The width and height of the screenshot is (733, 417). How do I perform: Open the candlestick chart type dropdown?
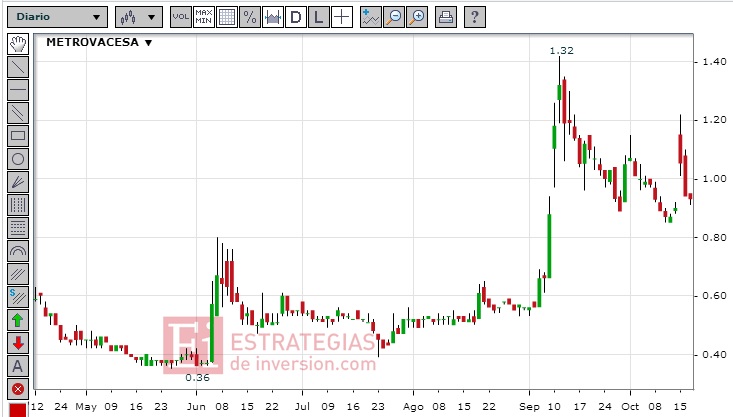pos(139,17)
